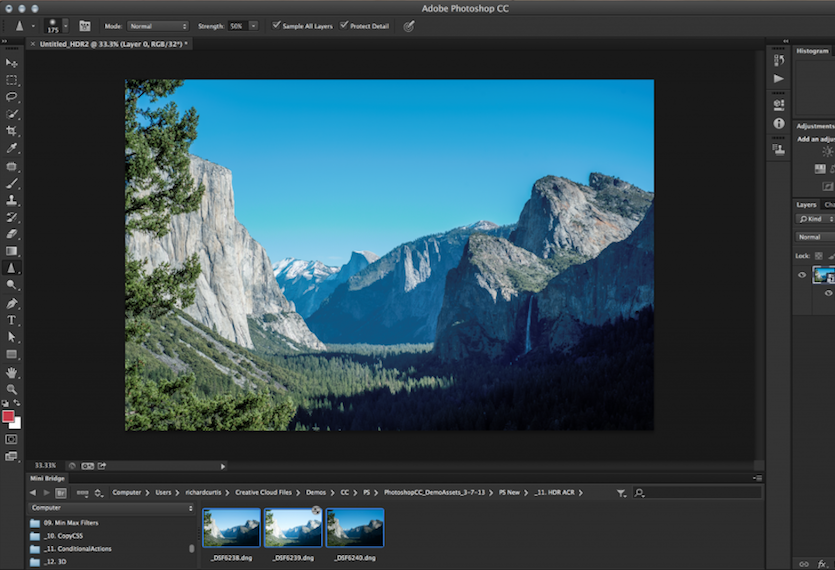Open the Strength value dropdown arrow
This screenshot has width=835, height=570.
point(253,26)
